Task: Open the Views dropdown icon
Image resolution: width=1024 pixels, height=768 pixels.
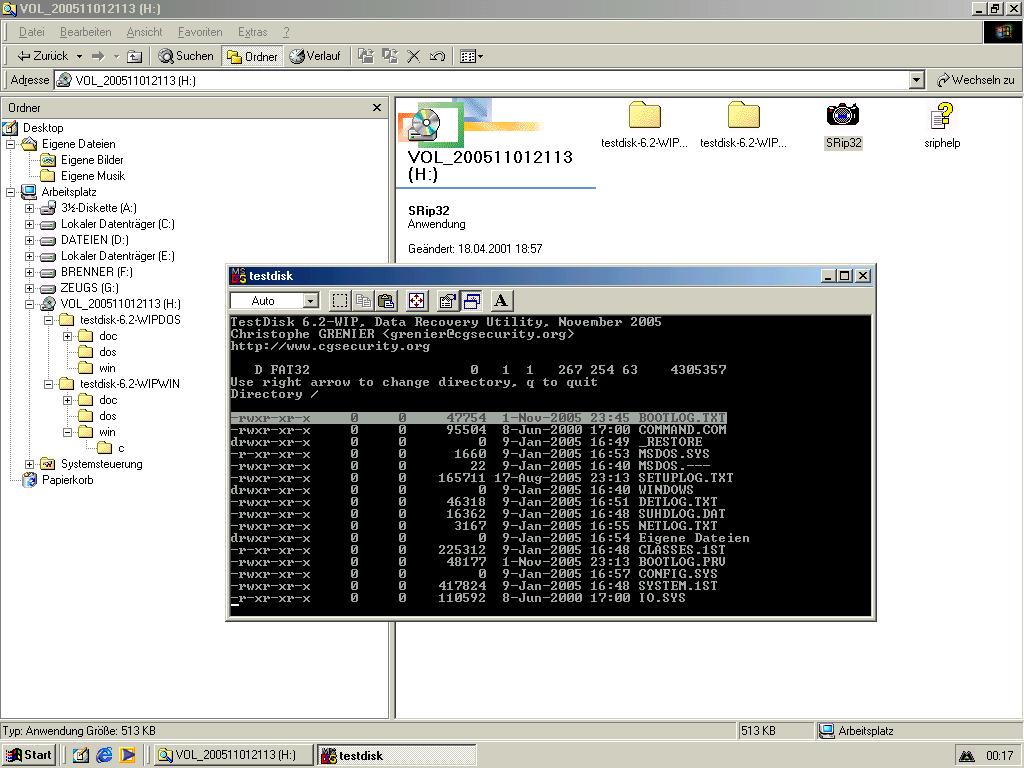Action: click(472, 56)
